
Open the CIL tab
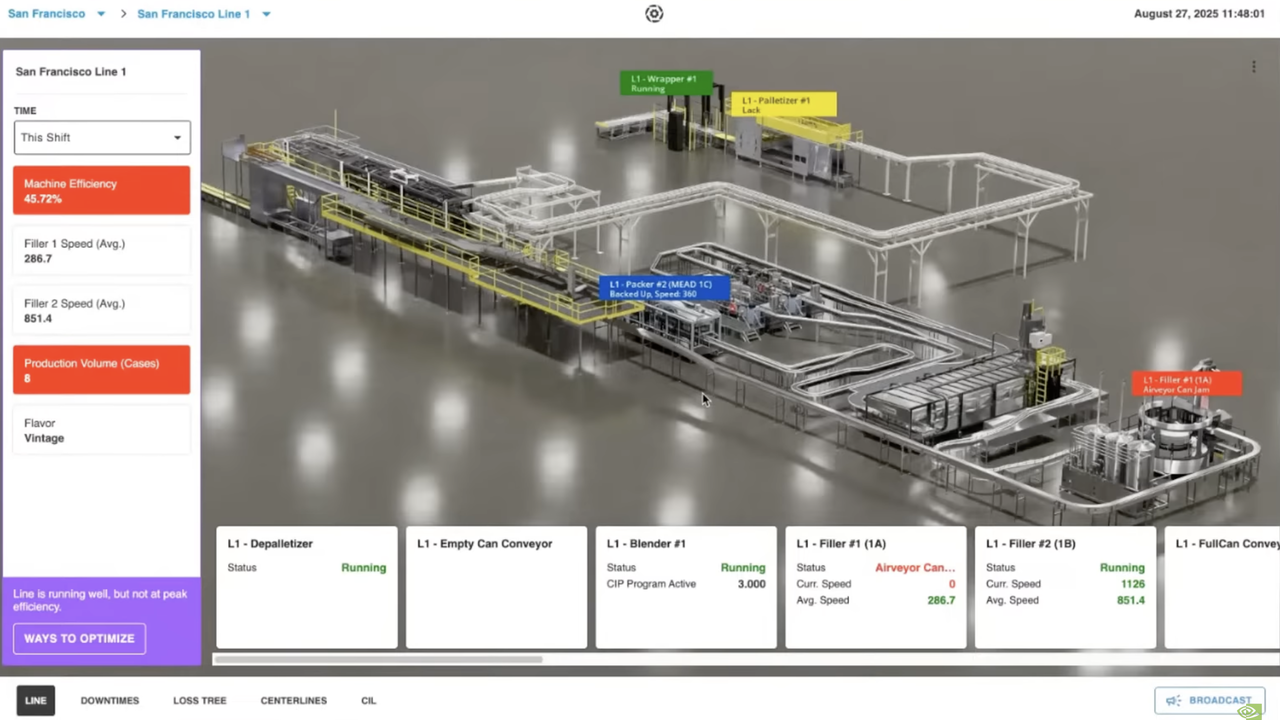[369, 701]
